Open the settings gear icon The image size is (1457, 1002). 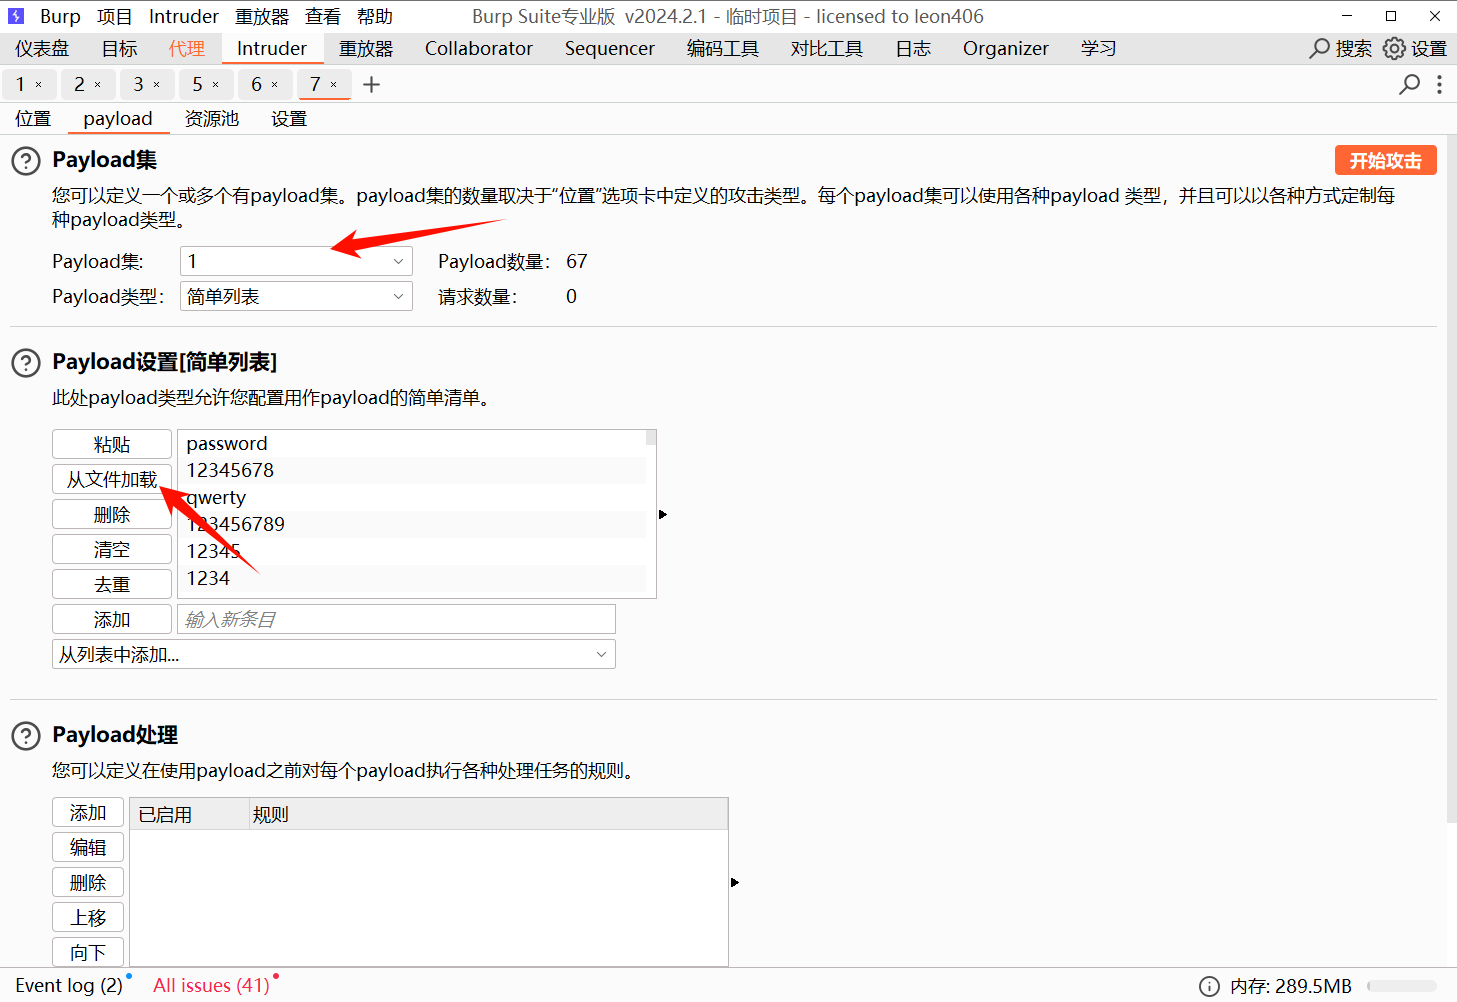tap(1394, 48)
